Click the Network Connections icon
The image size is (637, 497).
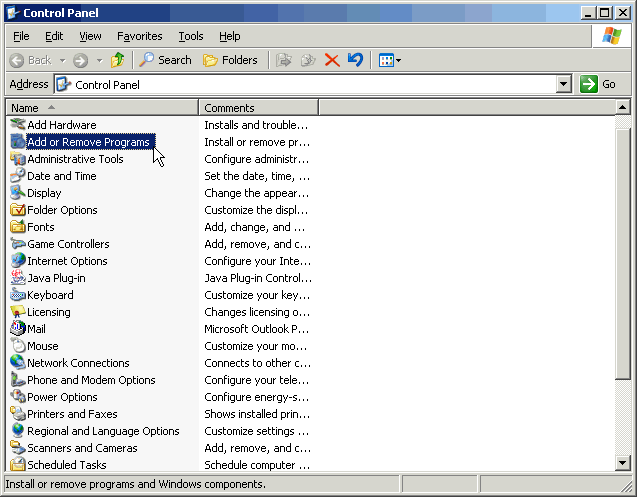[x=18, y=363]
